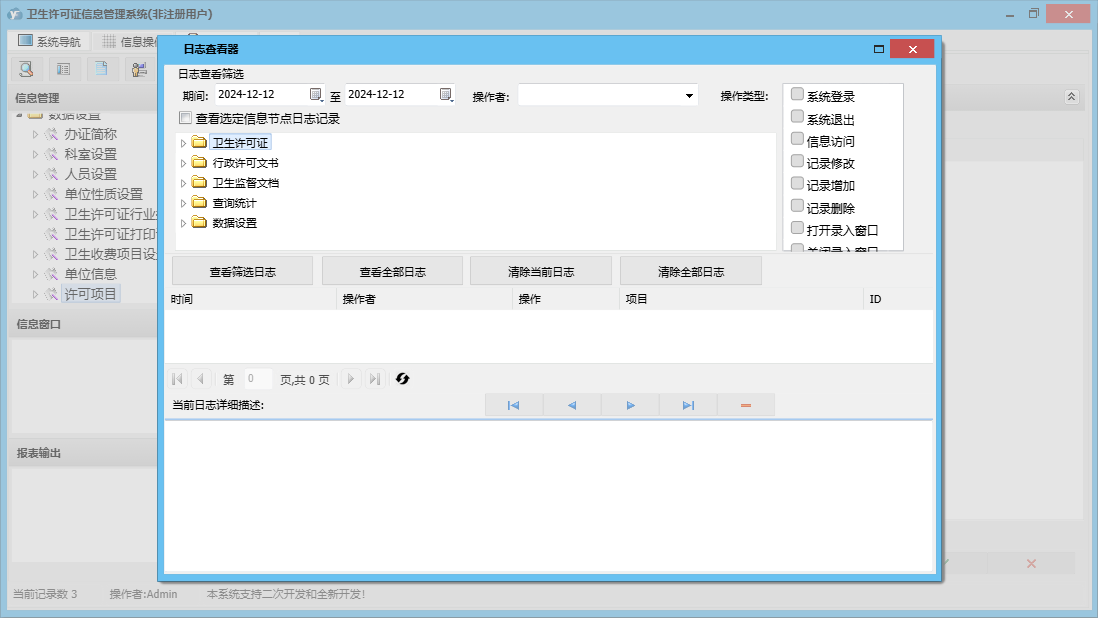Click the user settings toolbar icon

[x=139, y=69]
